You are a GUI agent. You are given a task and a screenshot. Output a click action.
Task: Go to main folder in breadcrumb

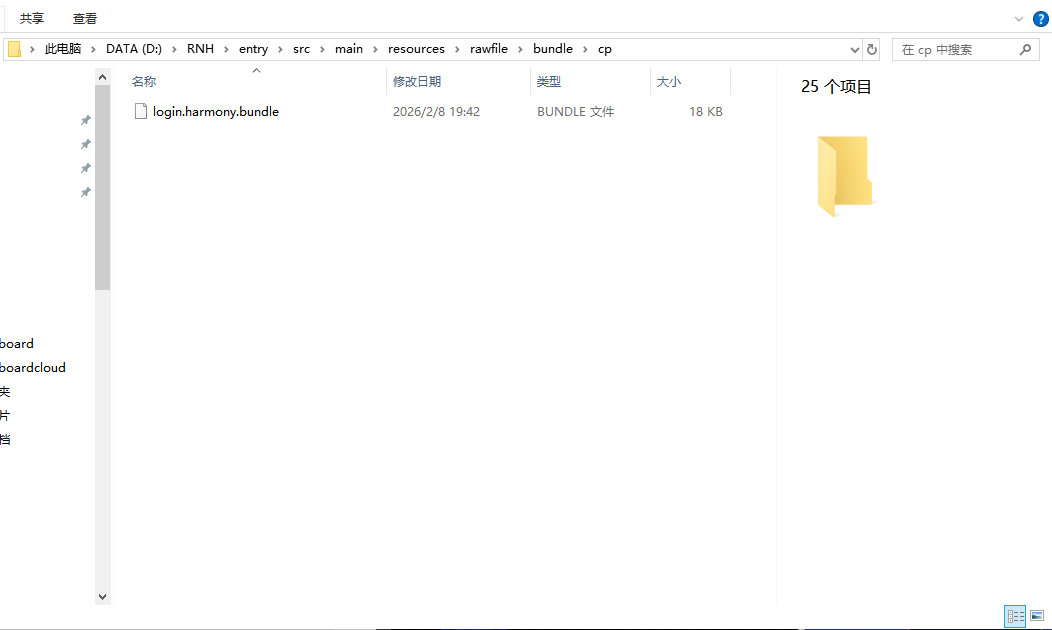[x=349, y=49]
